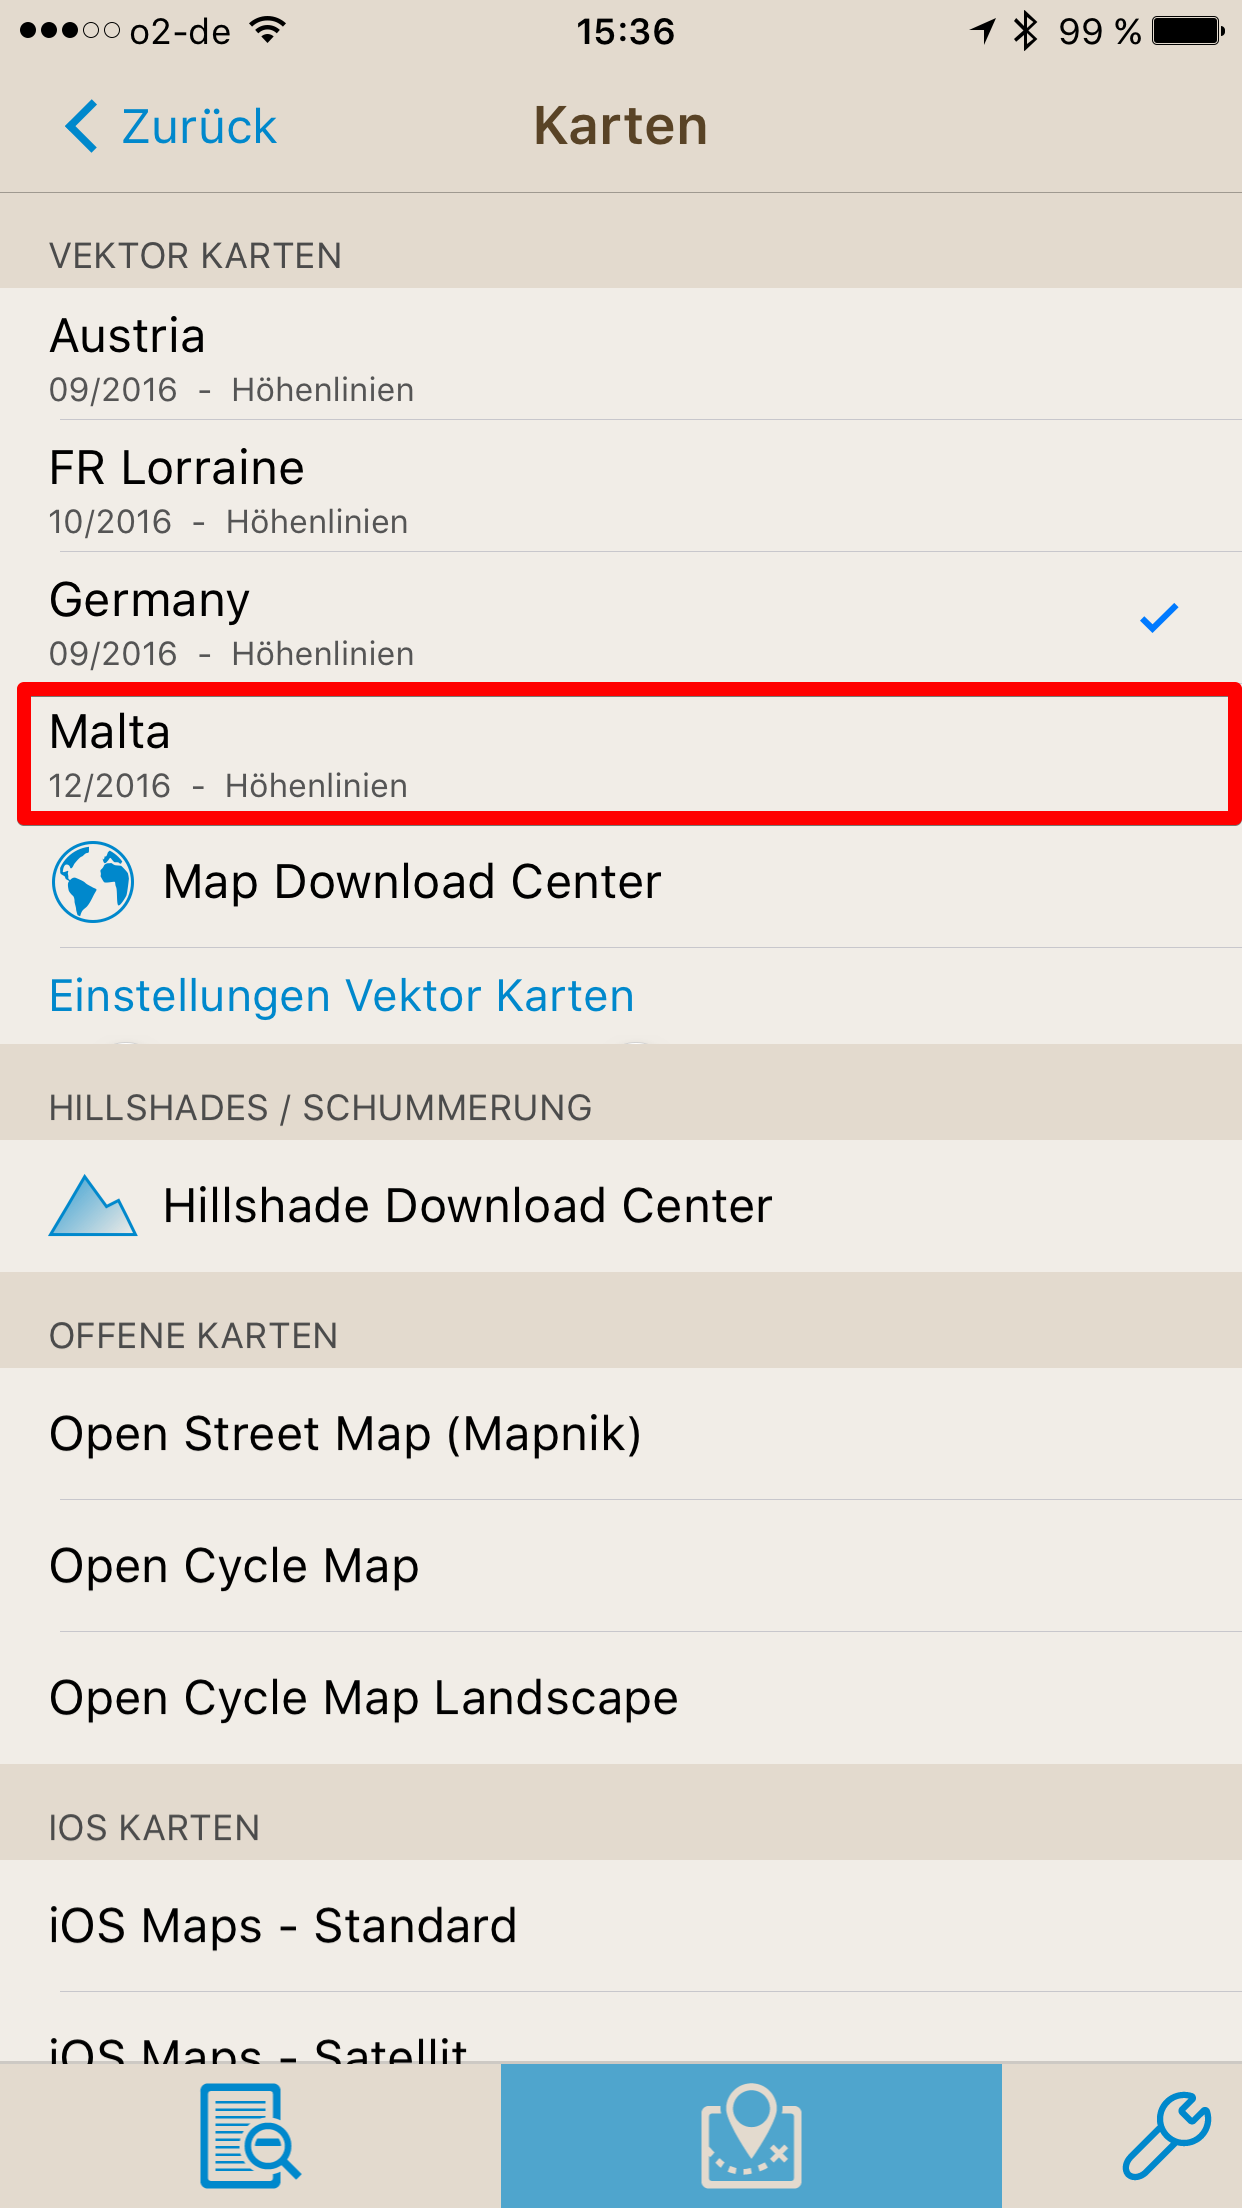Select Germany map with checkmark
The image size is (1246, 2208).
point(621,619)
